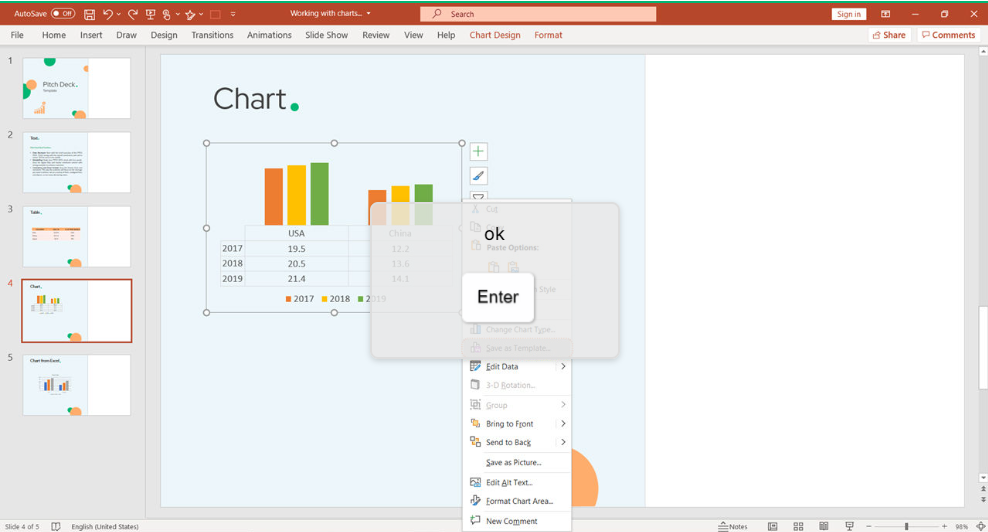Viewport: 988px width, 532px height.
Task: Expand the Bring to Front submenu arrow
Action: coord(563,424)
